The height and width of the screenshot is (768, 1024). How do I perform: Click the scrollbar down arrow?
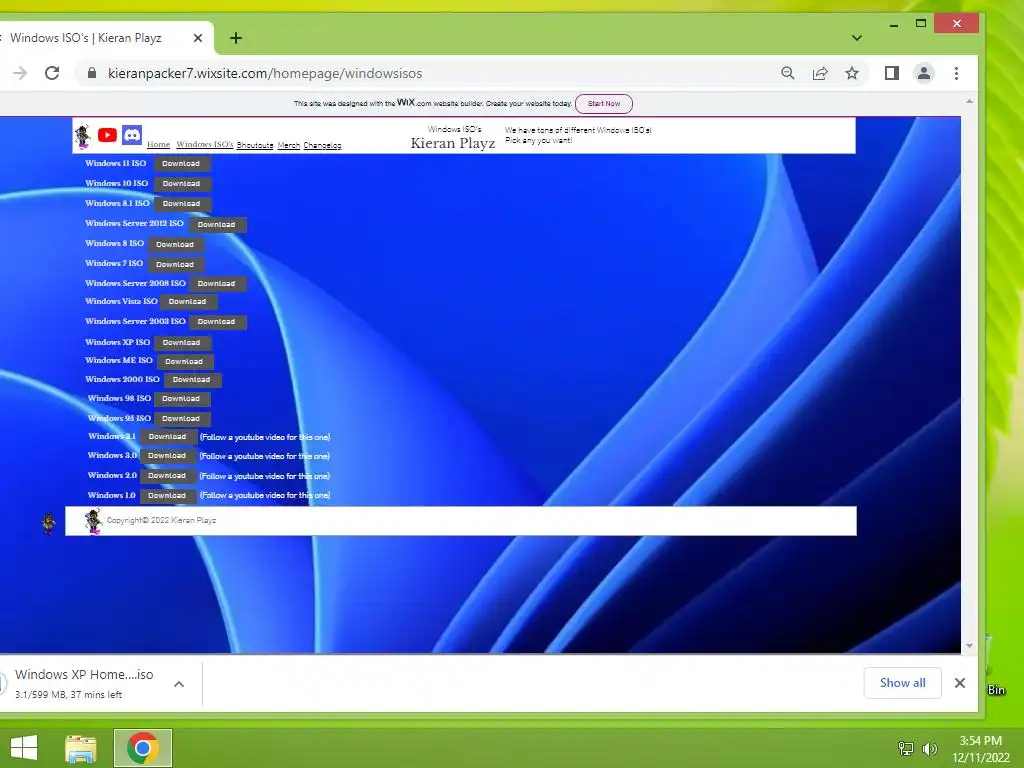click(969, 645)
